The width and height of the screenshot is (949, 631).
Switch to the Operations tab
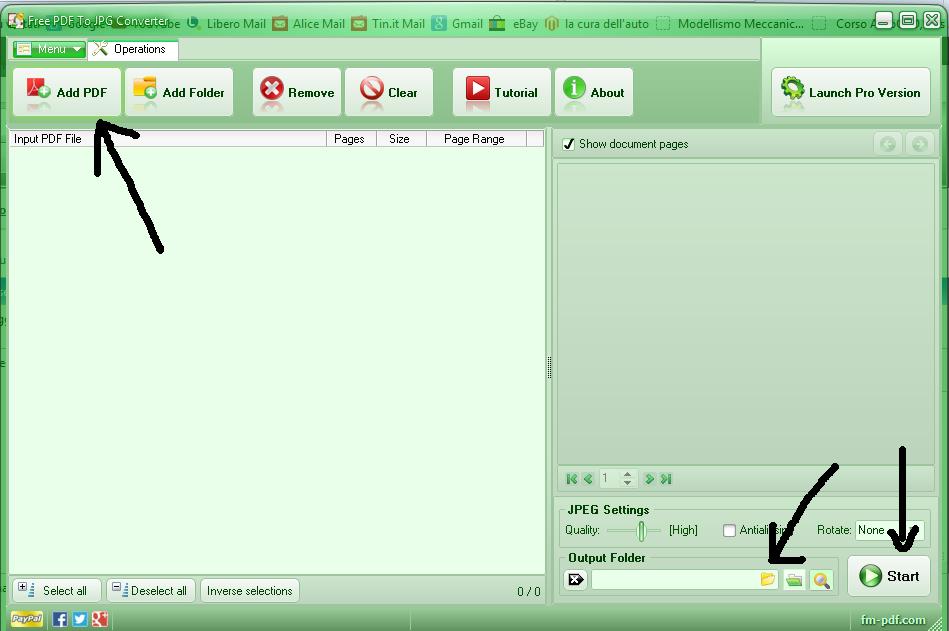133,49
